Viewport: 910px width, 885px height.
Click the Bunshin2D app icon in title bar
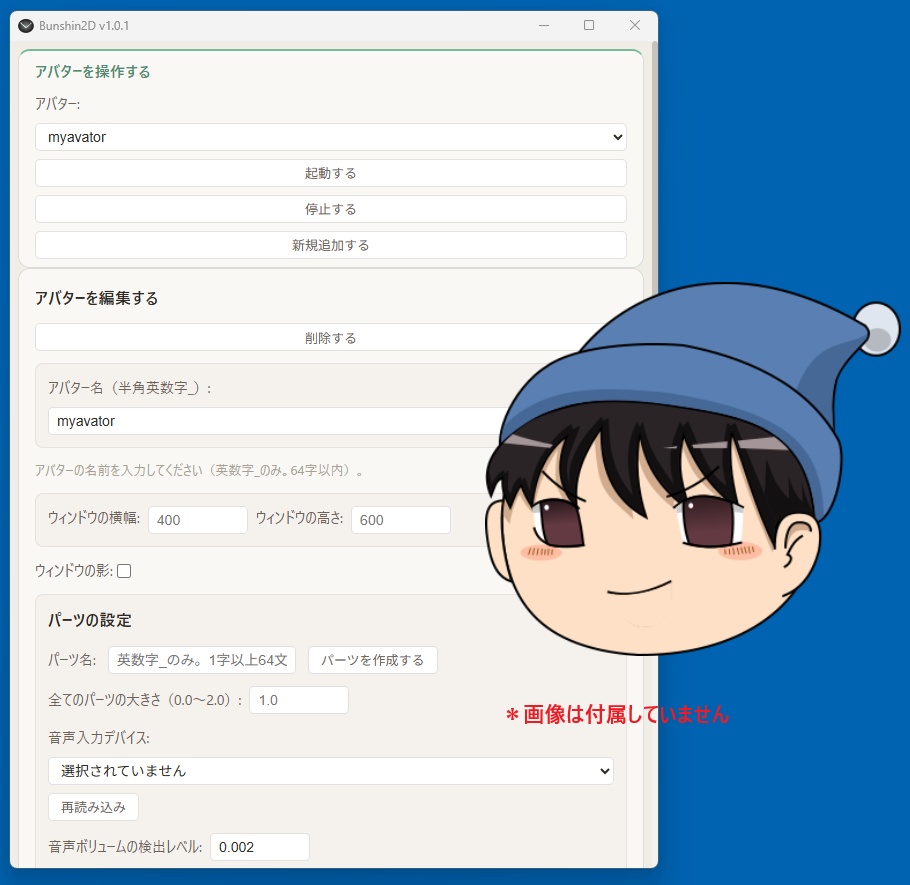(26, 26)
